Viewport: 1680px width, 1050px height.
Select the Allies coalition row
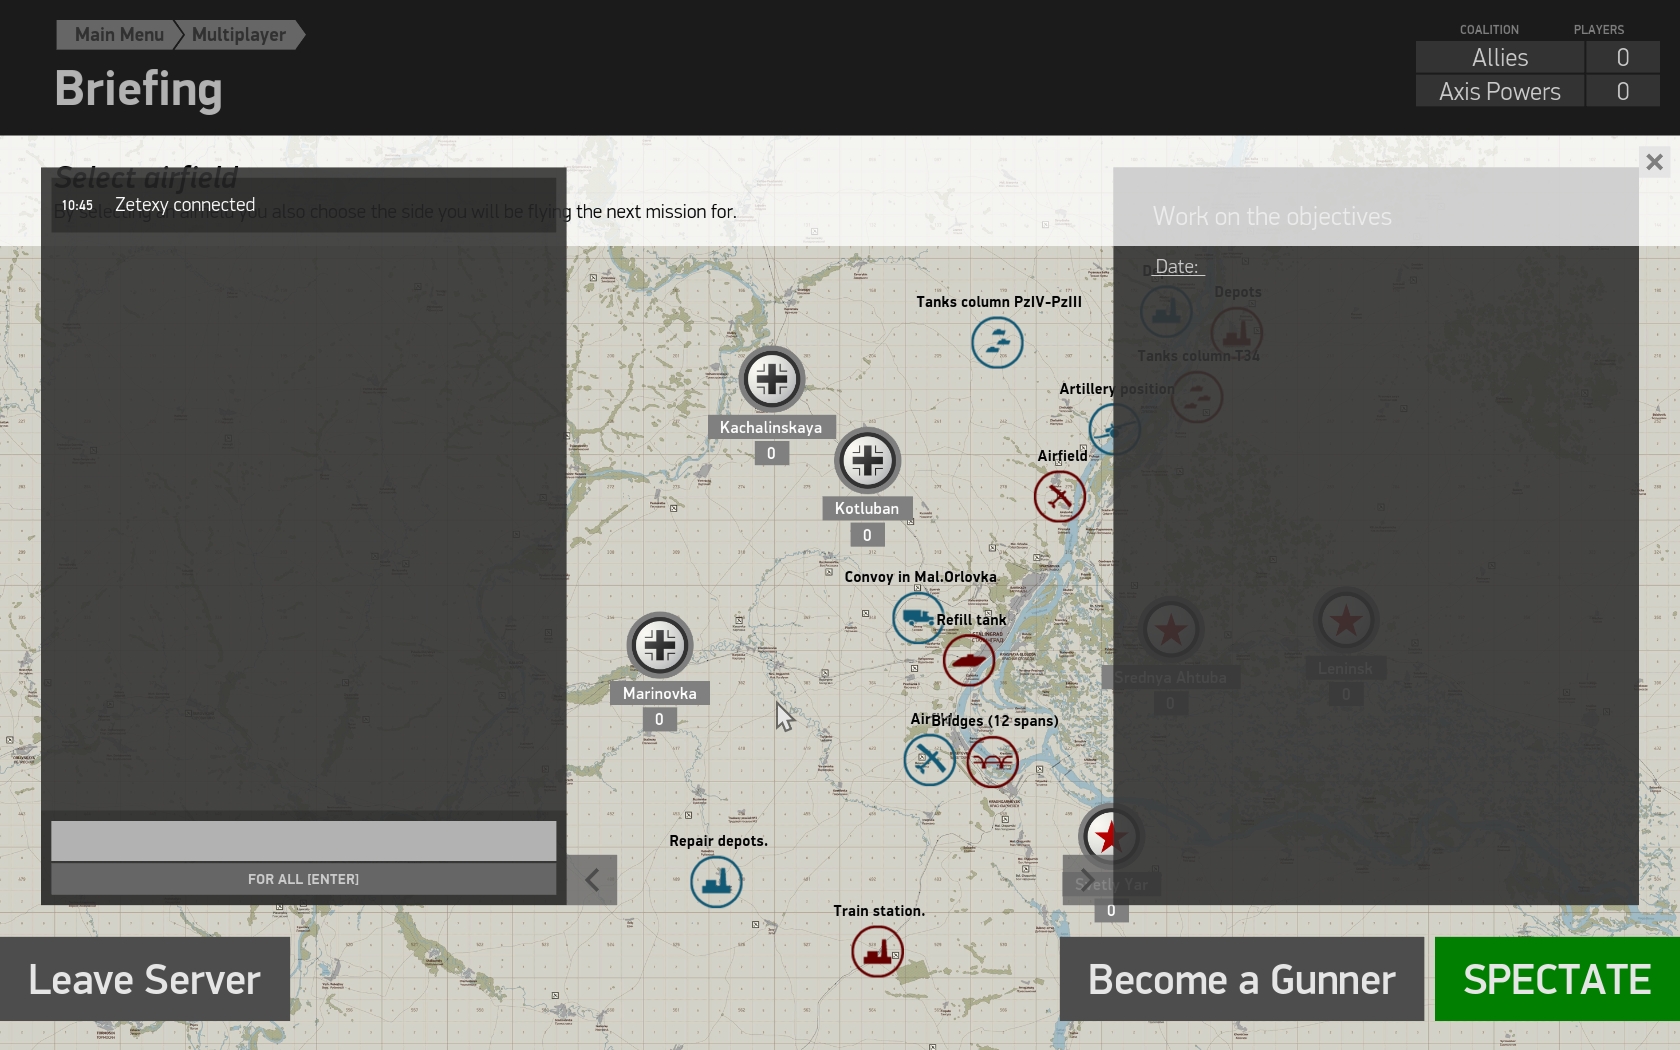point(1538,58)
